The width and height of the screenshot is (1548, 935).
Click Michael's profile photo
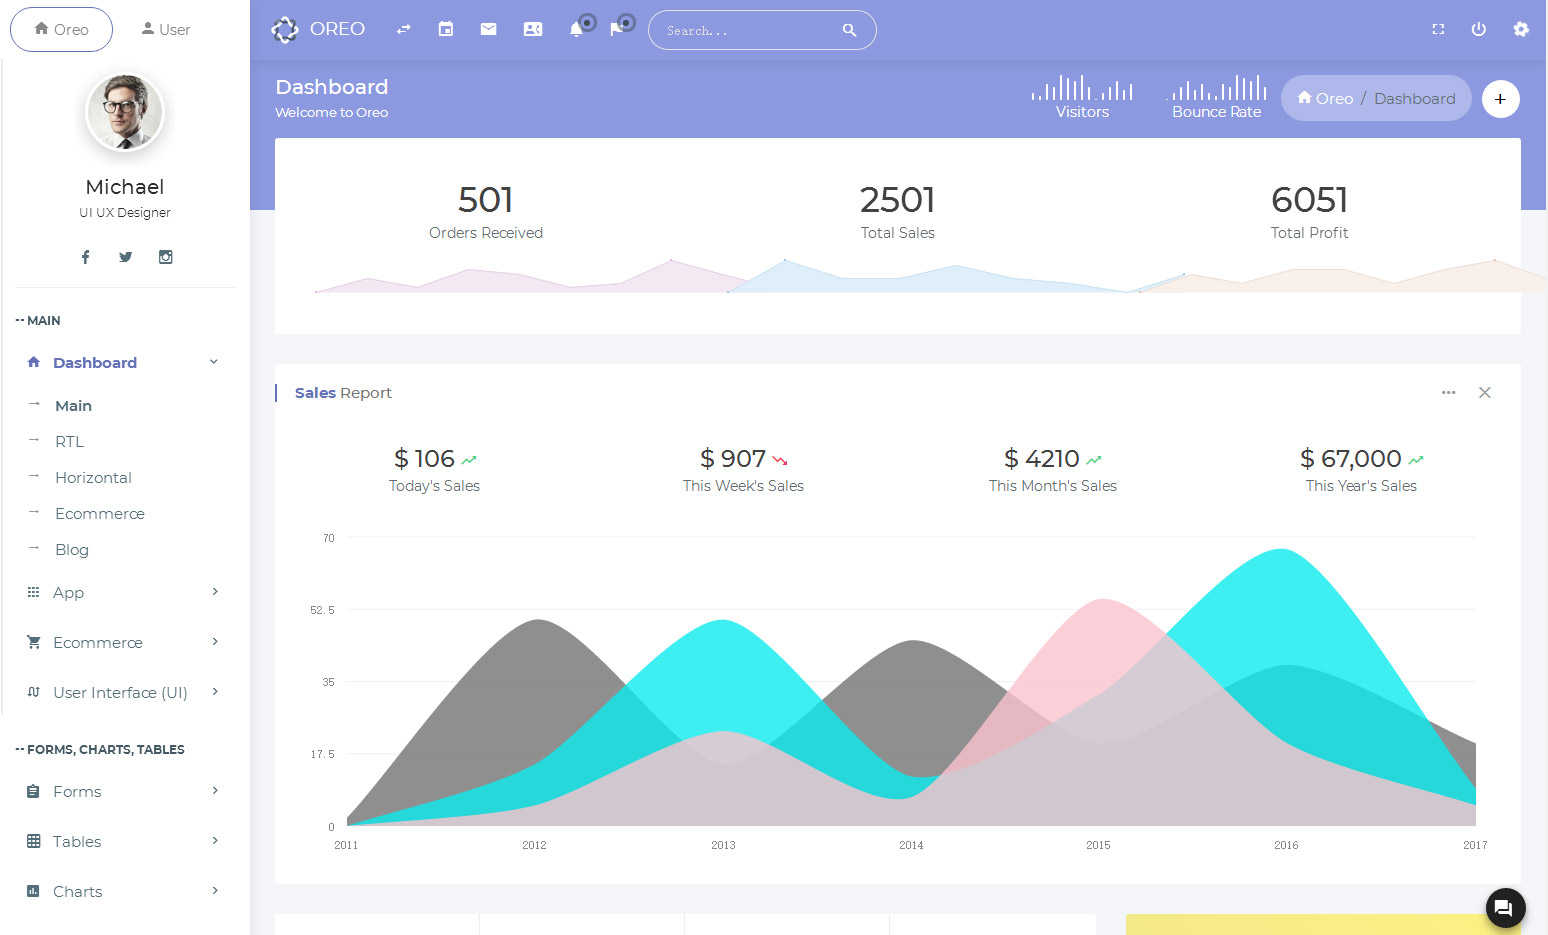pyautogui.click(x=125, y=112)
